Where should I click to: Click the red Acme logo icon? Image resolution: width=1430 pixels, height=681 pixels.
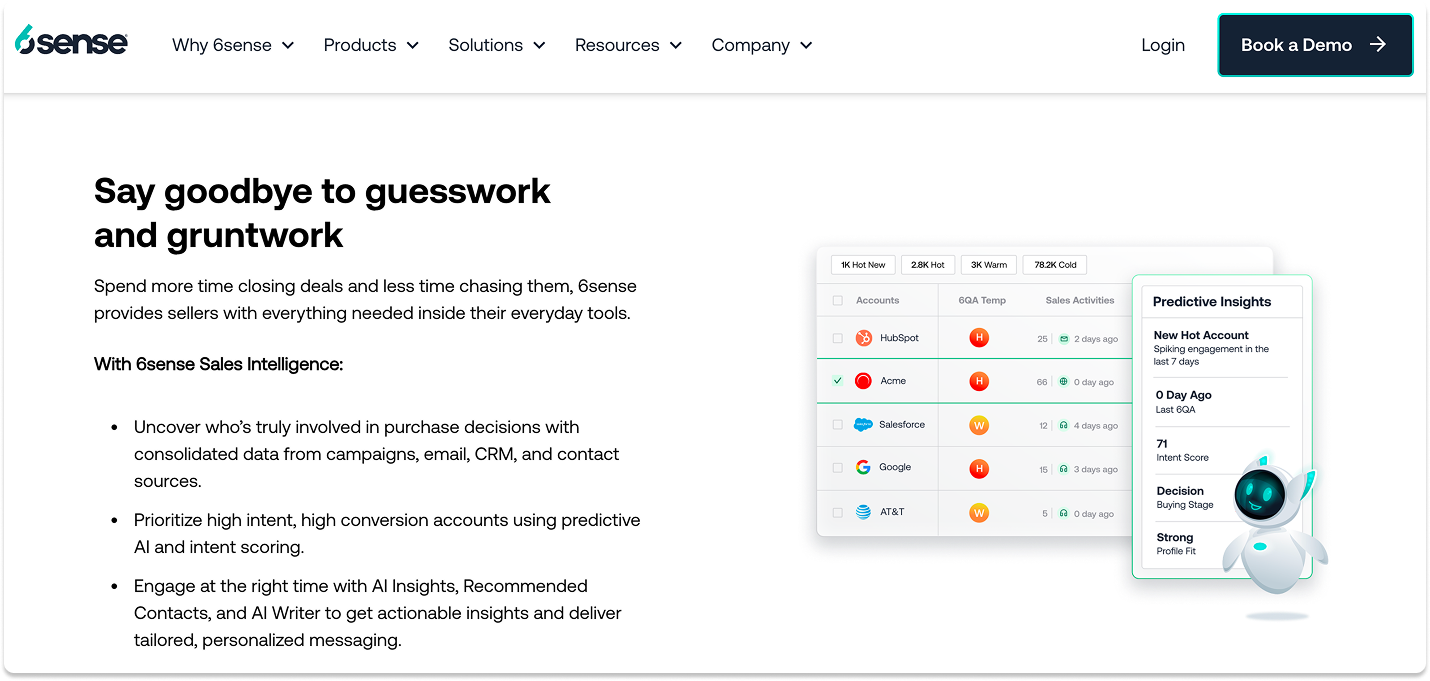[863, 381]
